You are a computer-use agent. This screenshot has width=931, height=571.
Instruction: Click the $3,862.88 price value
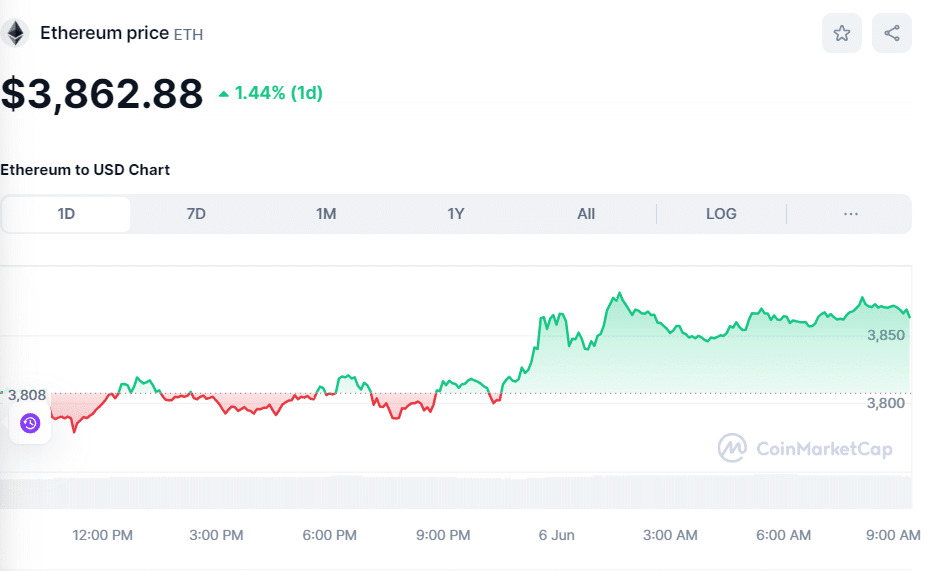coord(102,94)
